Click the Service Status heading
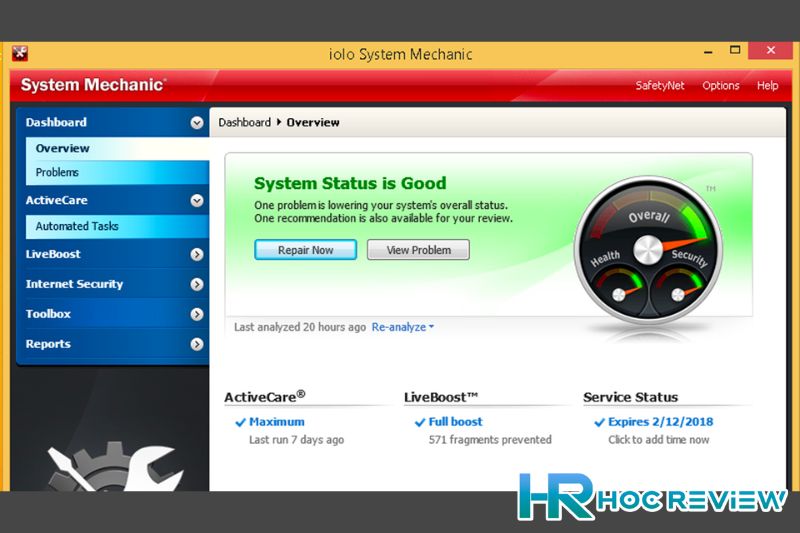The height and width of the screenshot is (533, 800). pyautogui.click(x=631, y=397)
